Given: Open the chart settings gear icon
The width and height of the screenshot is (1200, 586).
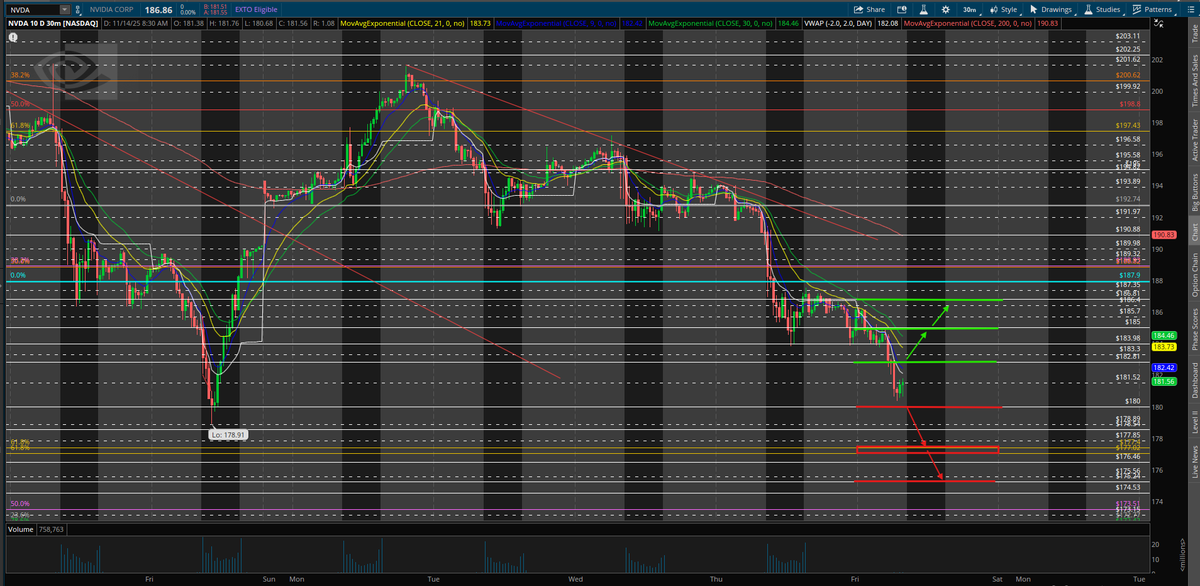Looking at the screenshot, I should coord(946,9).
